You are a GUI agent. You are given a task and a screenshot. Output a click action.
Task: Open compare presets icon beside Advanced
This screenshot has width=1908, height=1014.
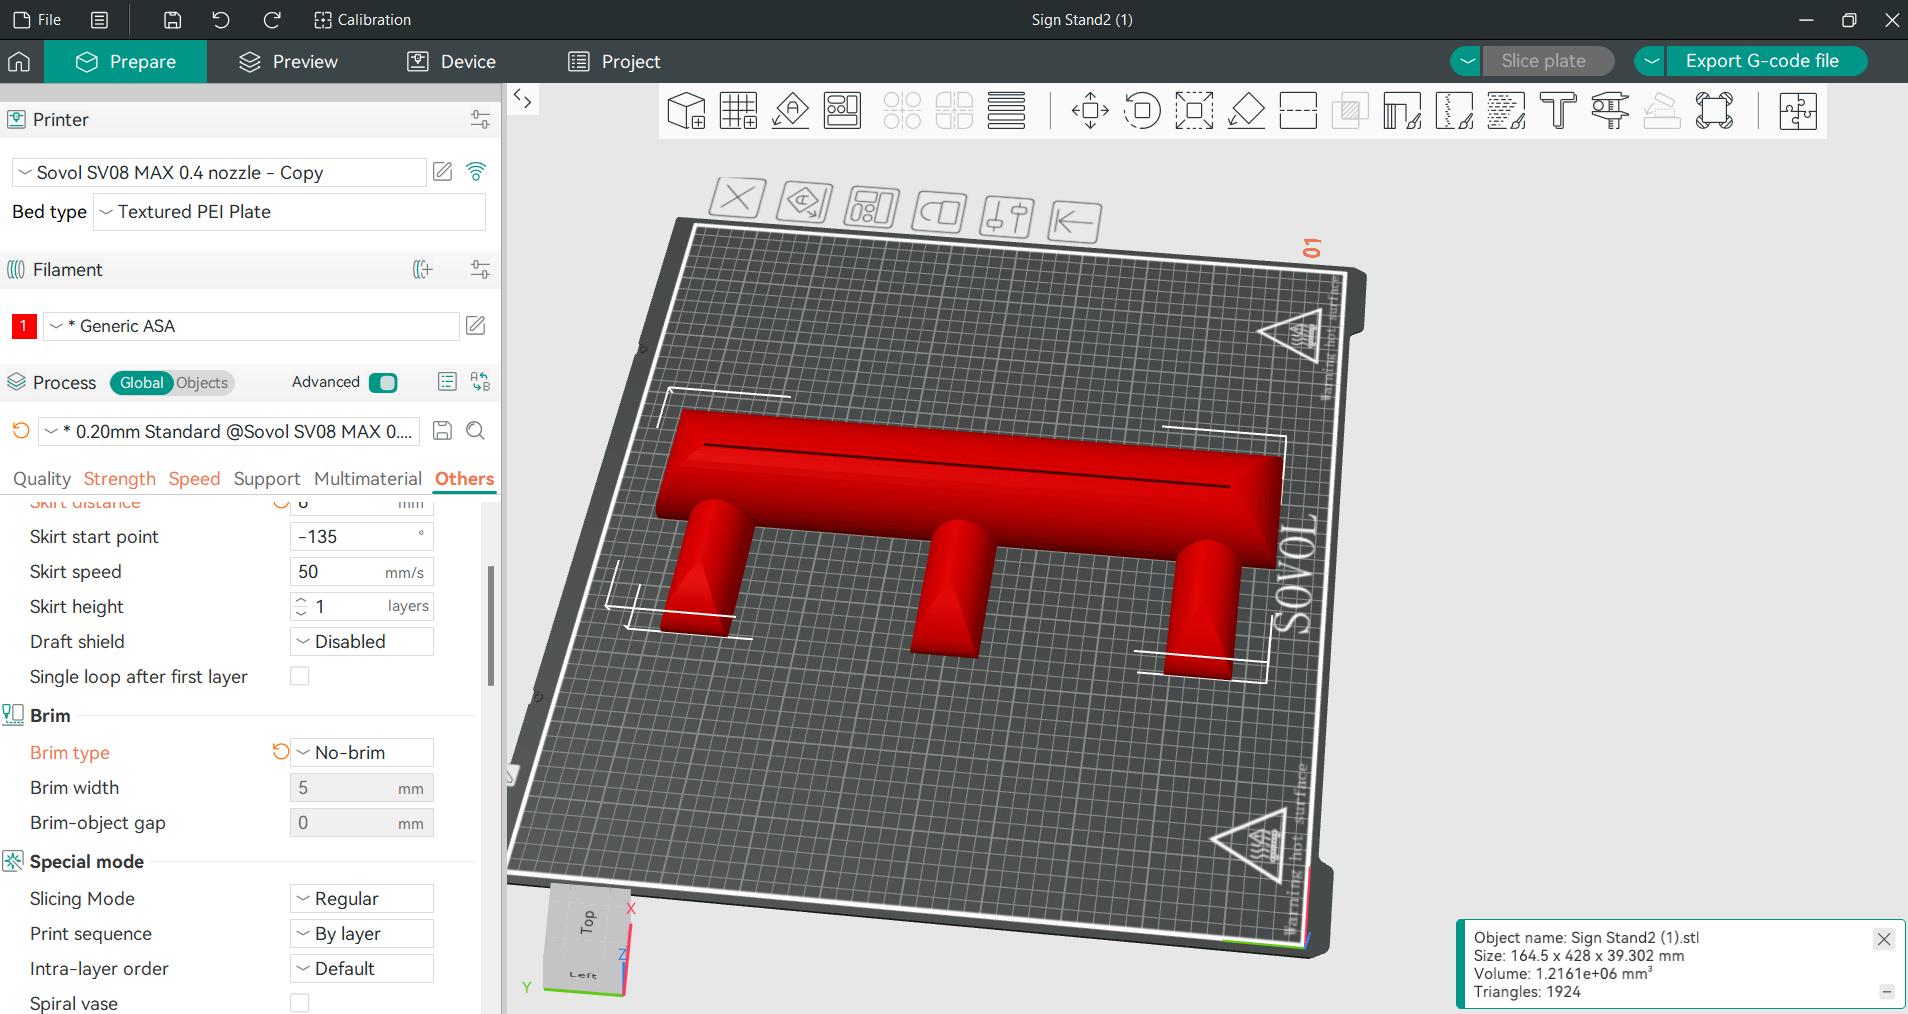480,382
